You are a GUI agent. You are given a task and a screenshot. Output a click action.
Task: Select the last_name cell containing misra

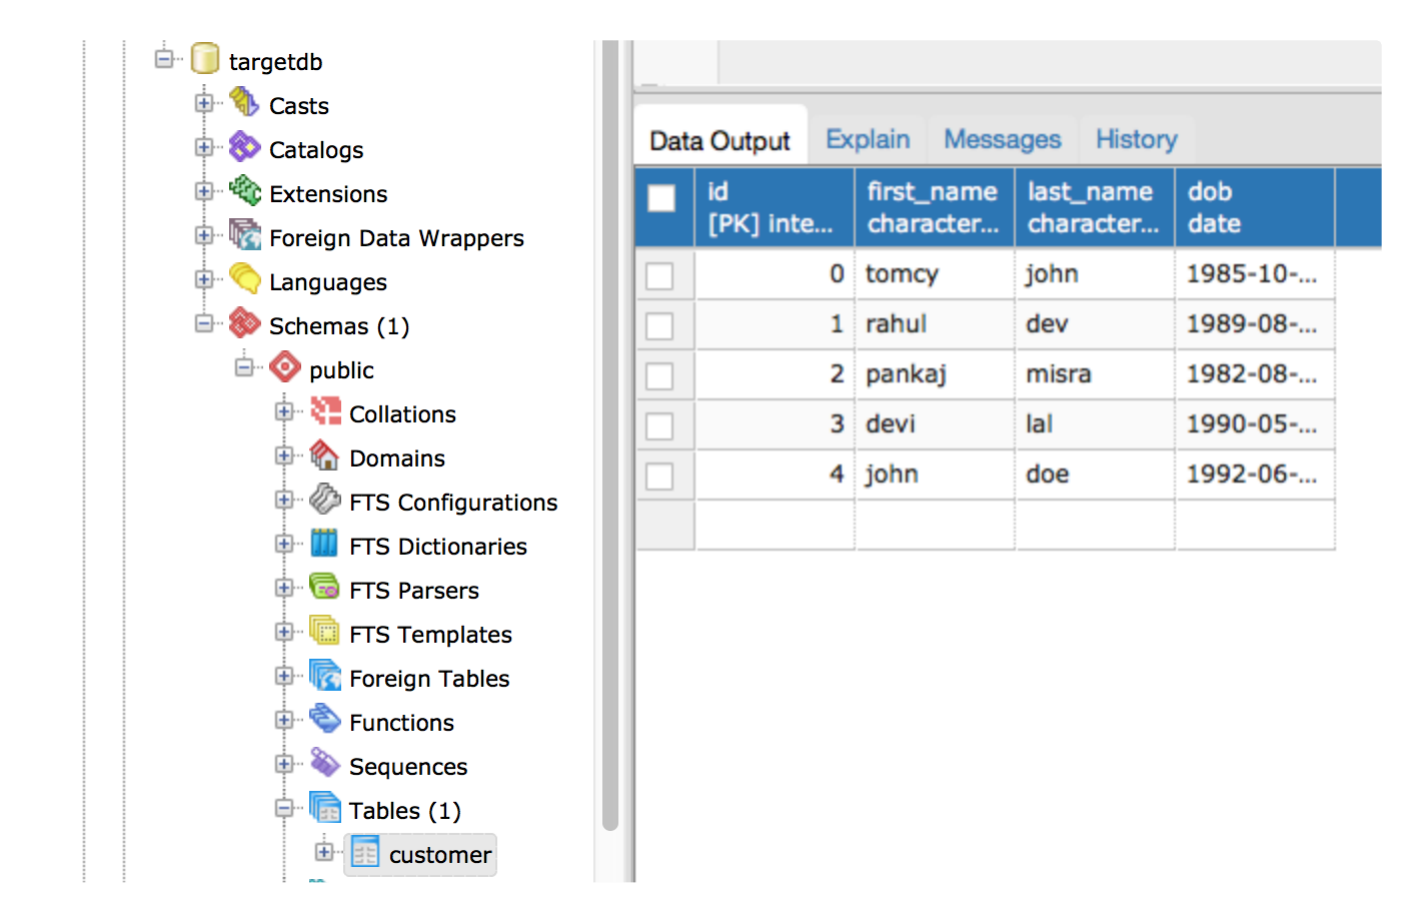pyautogui.click(x=1059, y=375)
